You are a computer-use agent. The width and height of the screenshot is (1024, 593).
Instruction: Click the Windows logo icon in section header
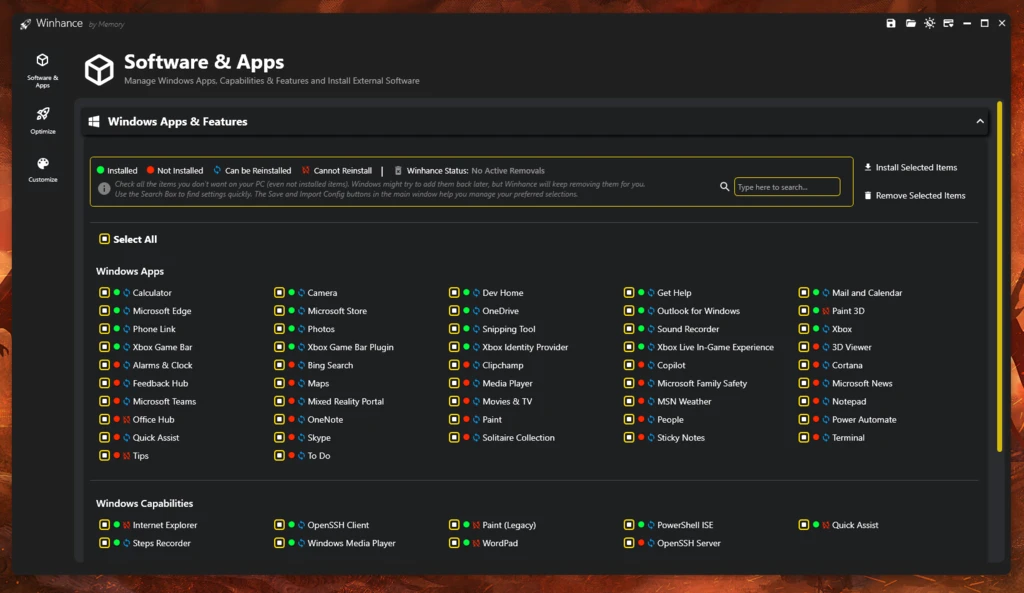pos(94,121)
